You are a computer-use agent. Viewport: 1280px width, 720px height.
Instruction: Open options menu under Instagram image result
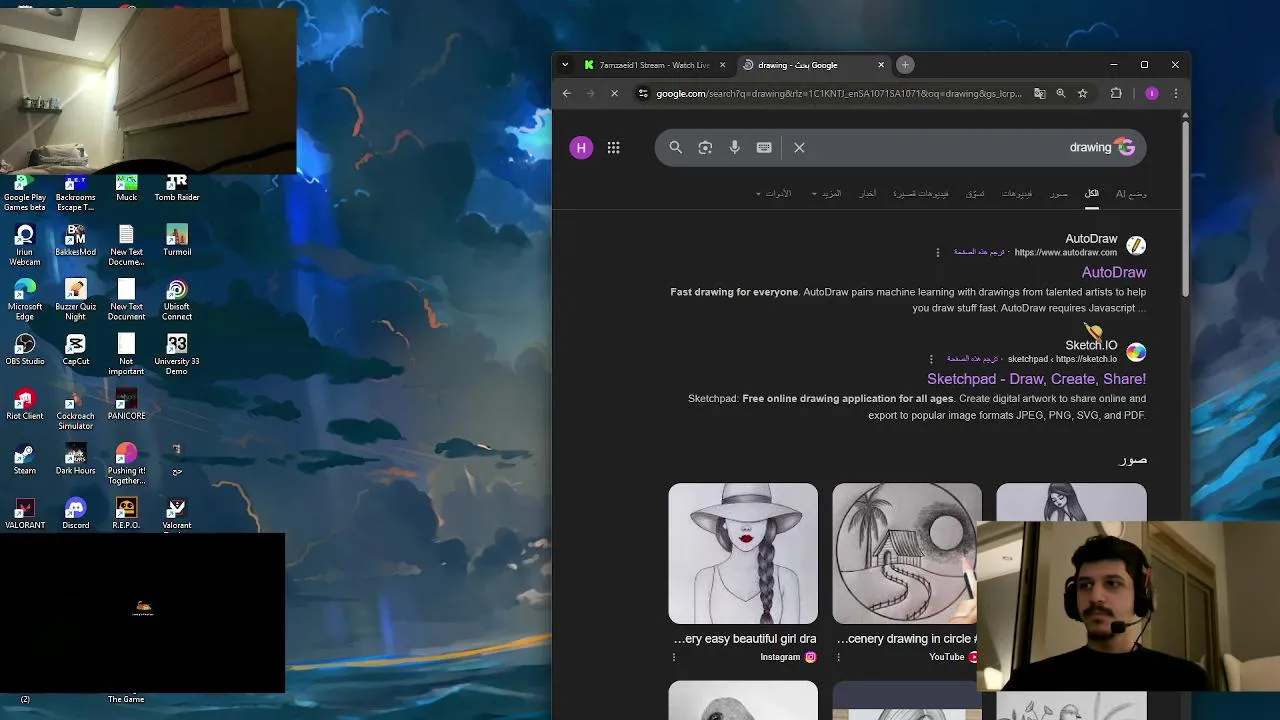click(x=674, y=657)
